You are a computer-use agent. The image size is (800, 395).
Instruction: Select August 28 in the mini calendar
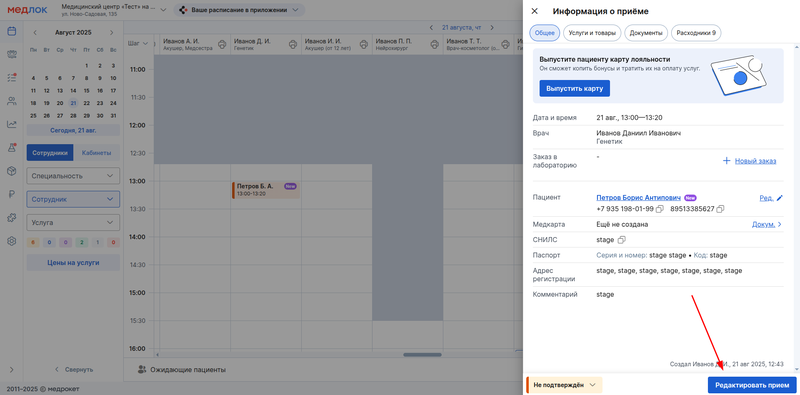[73, 115]
